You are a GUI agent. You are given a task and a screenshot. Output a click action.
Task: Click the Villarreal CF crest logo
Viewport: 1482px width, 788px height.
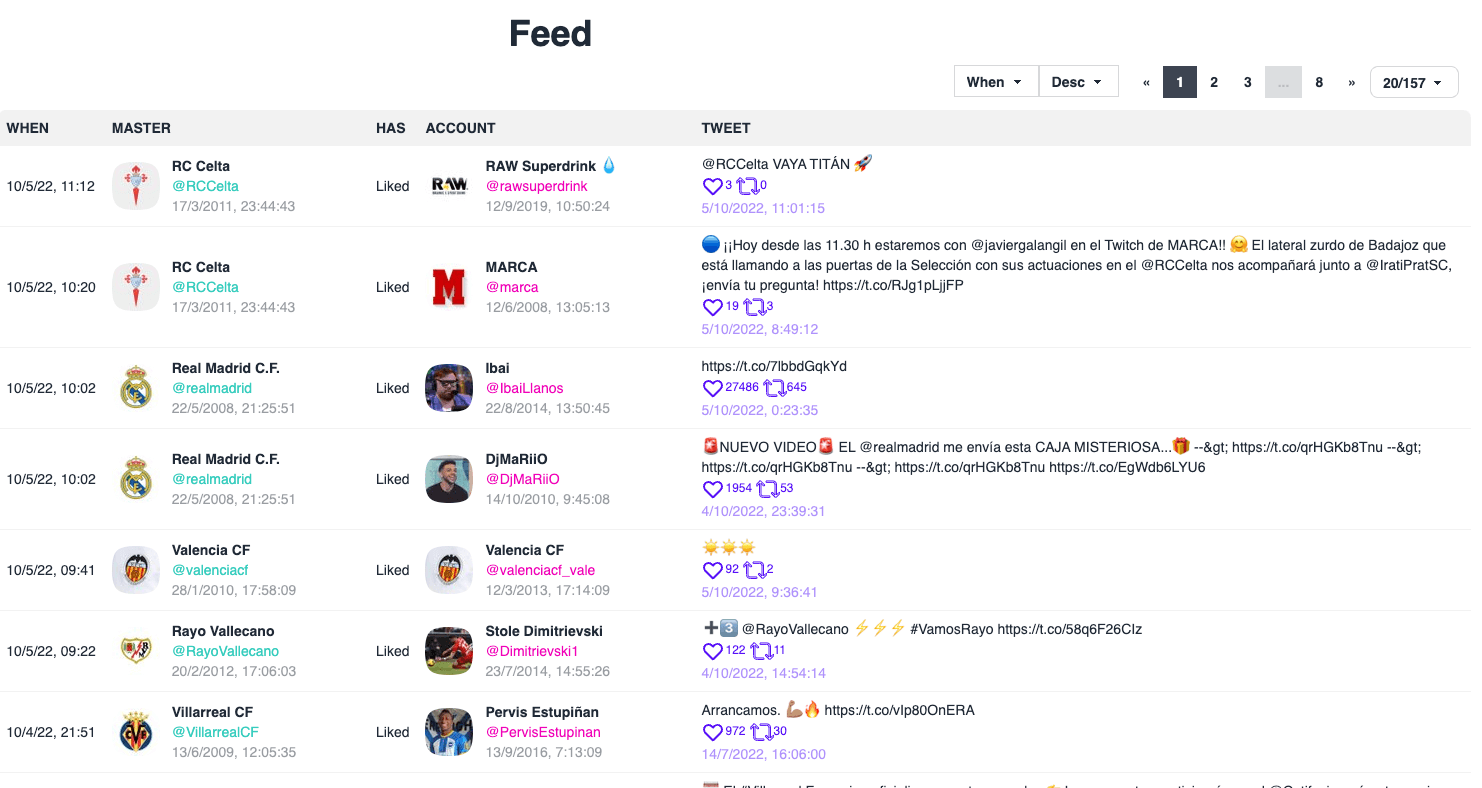pos(136,731)
